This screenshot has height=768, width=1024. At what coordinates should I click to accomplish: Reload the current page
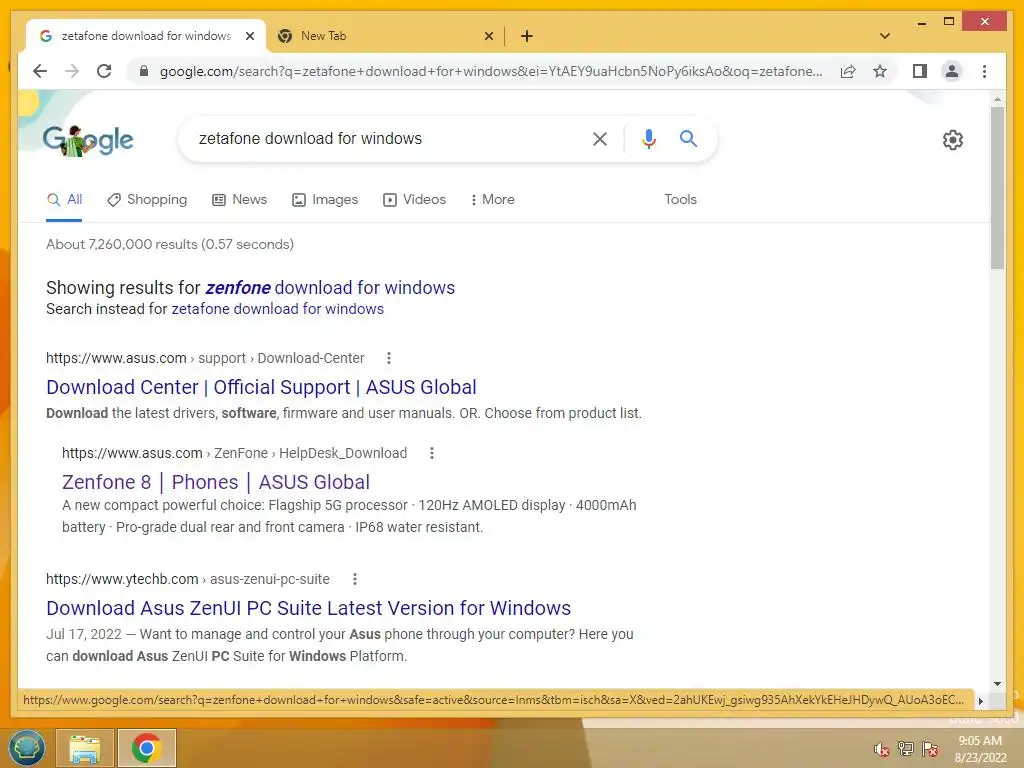104,71
